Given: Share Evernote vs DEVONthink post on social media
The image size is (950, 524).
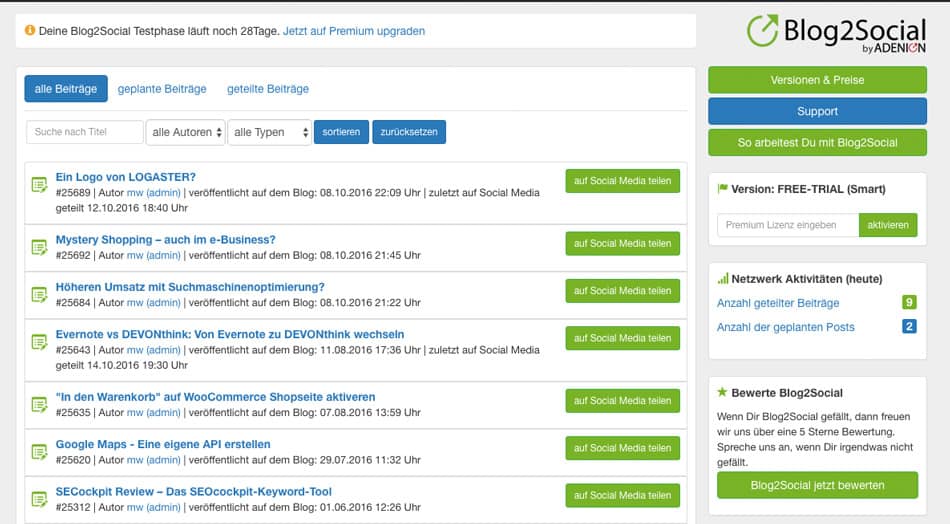Looking at the screenshot, I should click(623, 338).
